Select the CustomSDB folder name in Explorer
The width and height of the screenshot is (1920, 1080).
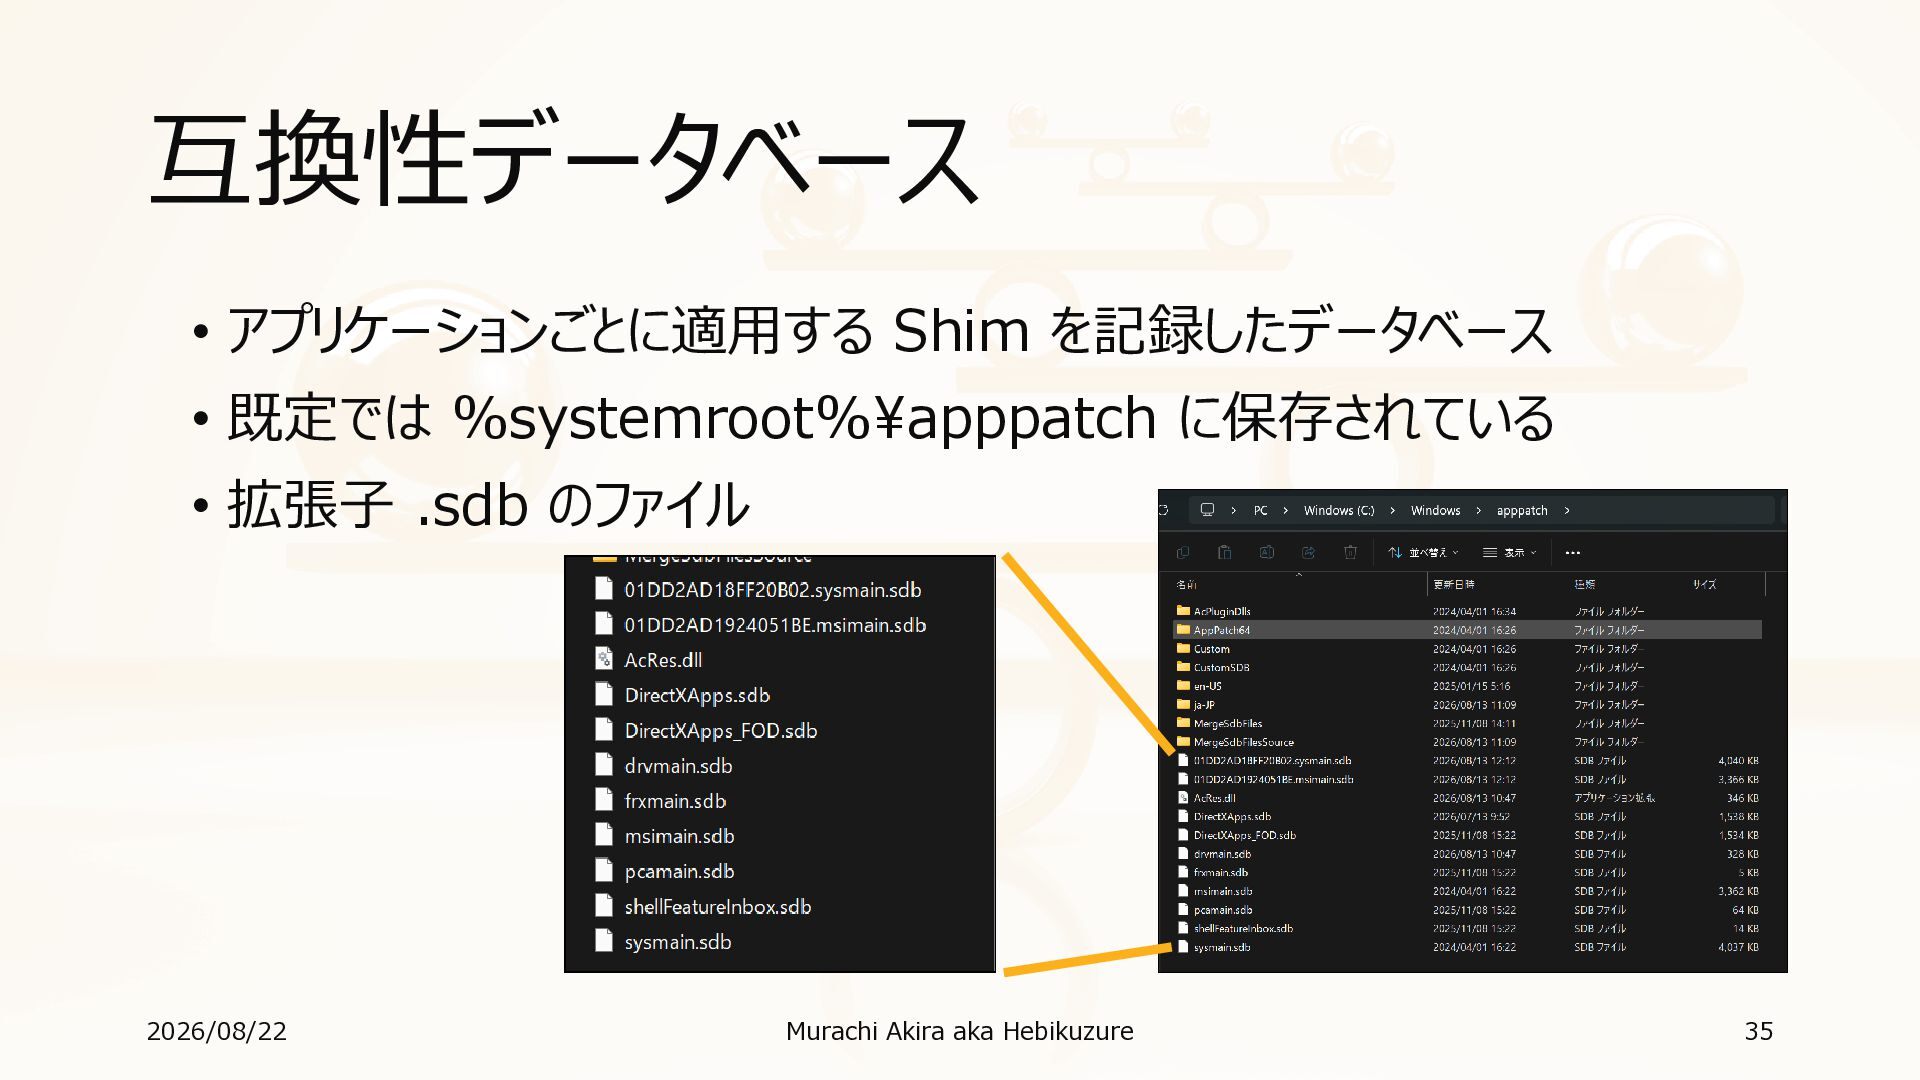(x=1221, y=667)
